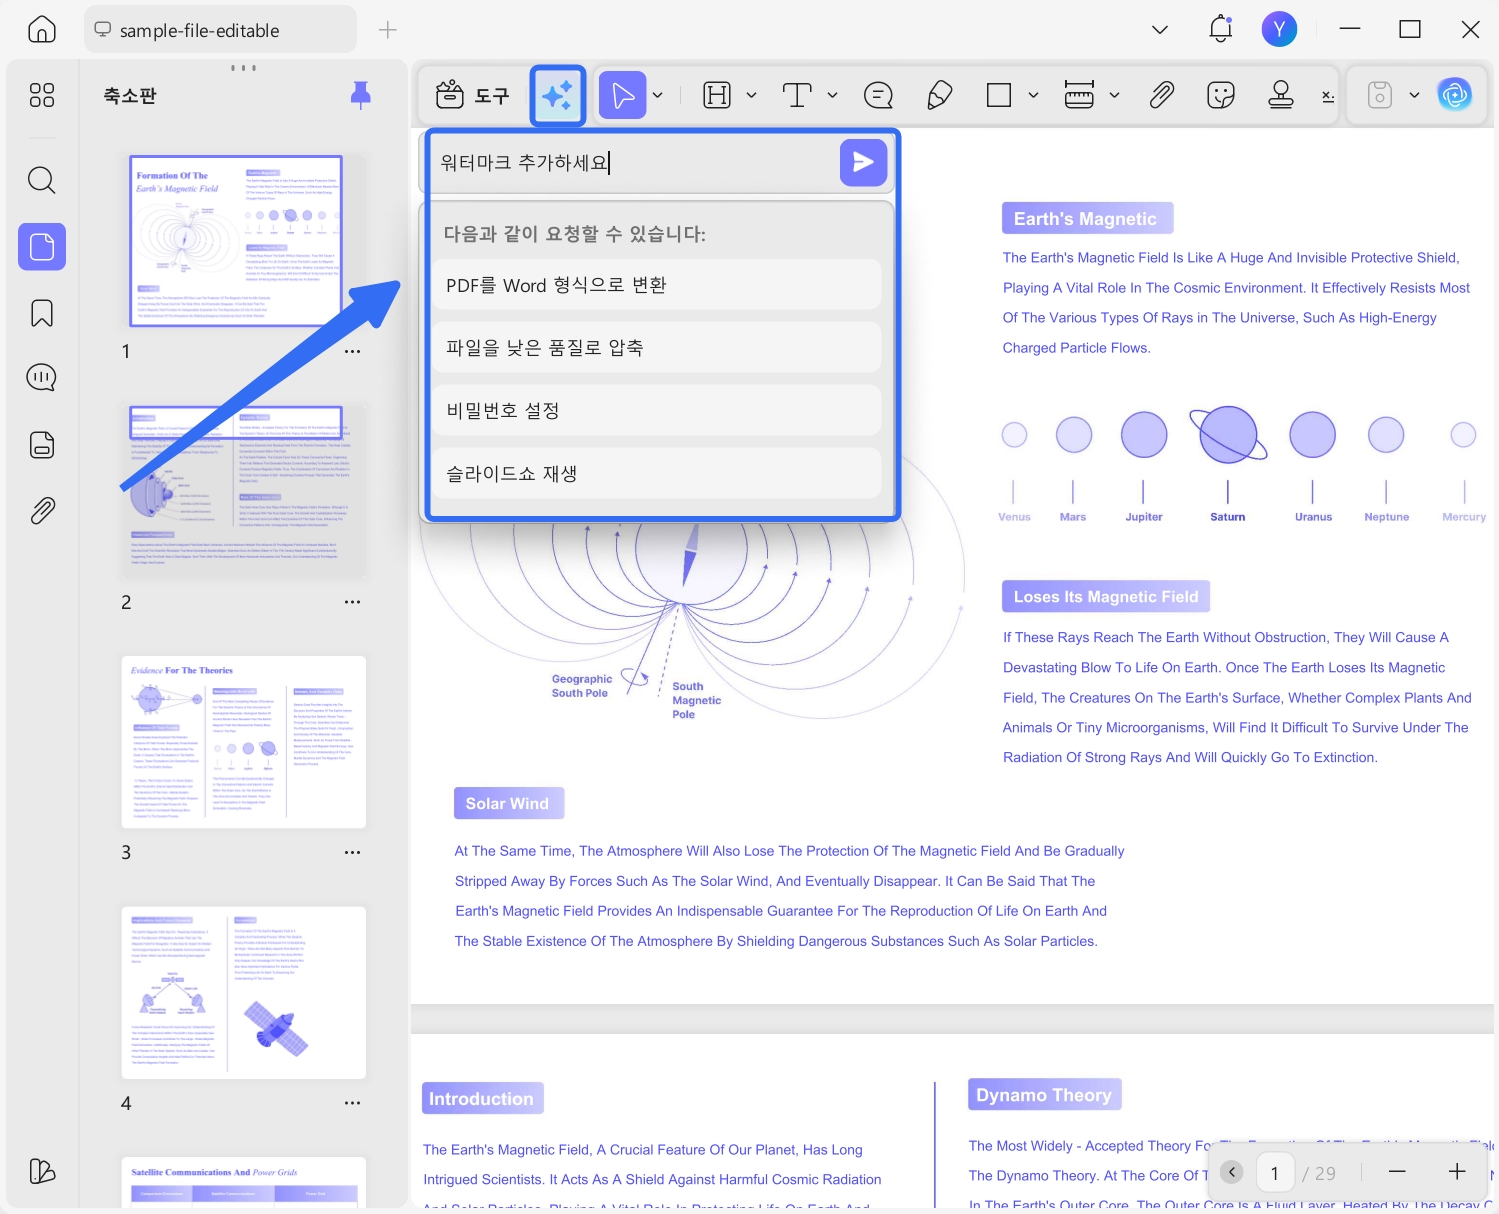The width and height of the screenshot is (1499, 1214).
Task: Choose '비밀번호 설정' suggestion
Action: (x=657, y=411)
